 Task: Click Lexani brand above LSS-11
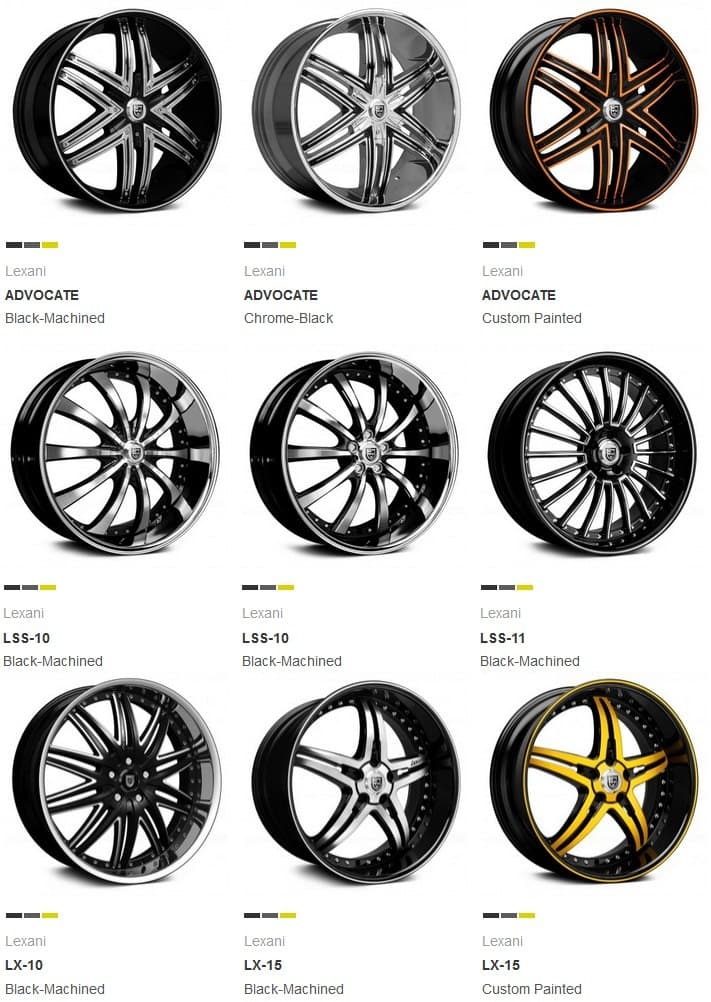pos(501,613)
